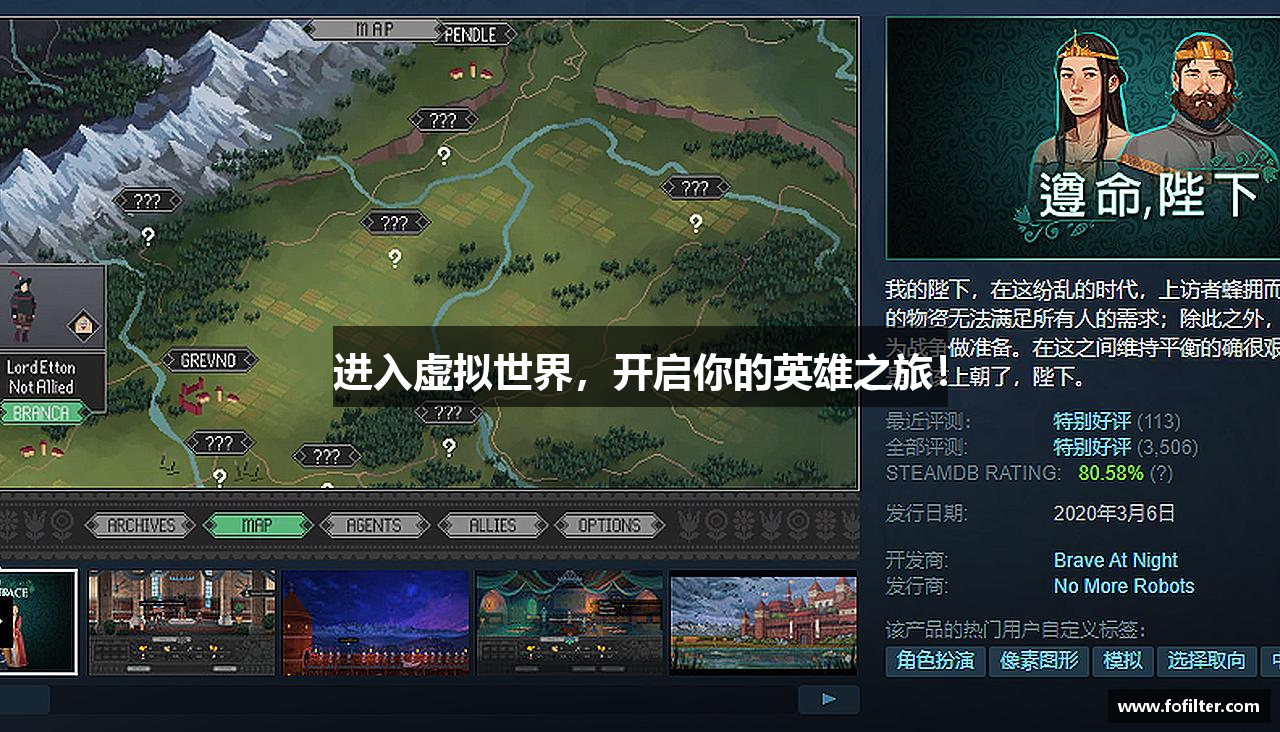Open the No More Robots publisher link
This screenshot has height=732, width=1280.
click(x=1124, y=586)
